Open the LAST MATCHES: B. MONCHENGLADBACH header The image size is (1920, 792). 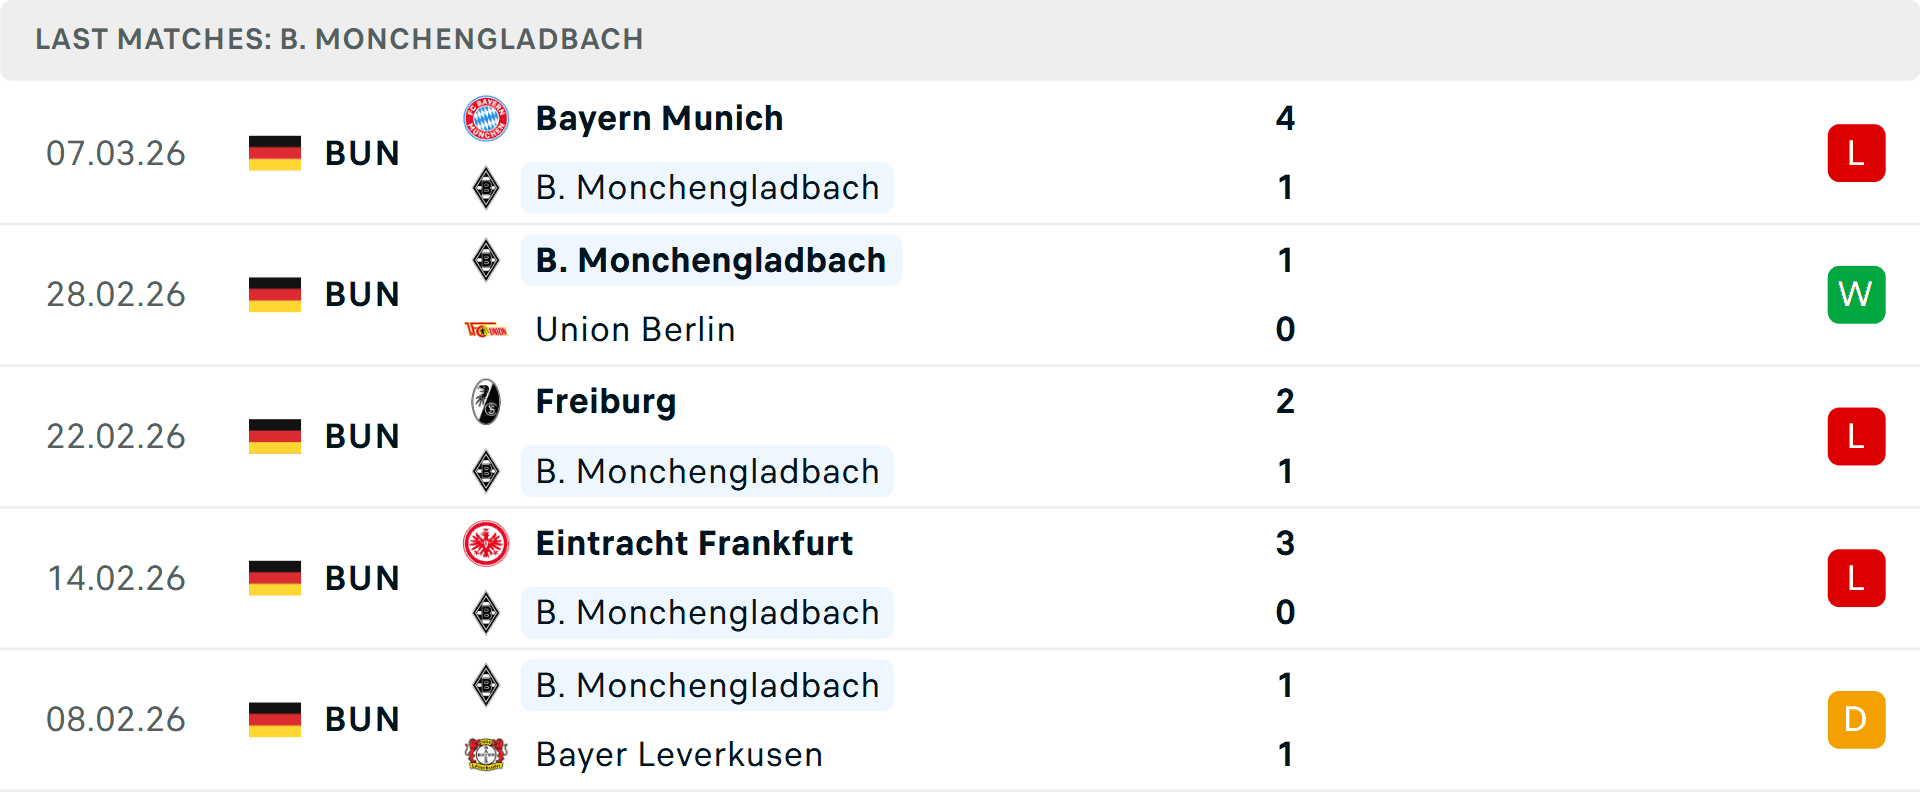[x=340, y=39]
